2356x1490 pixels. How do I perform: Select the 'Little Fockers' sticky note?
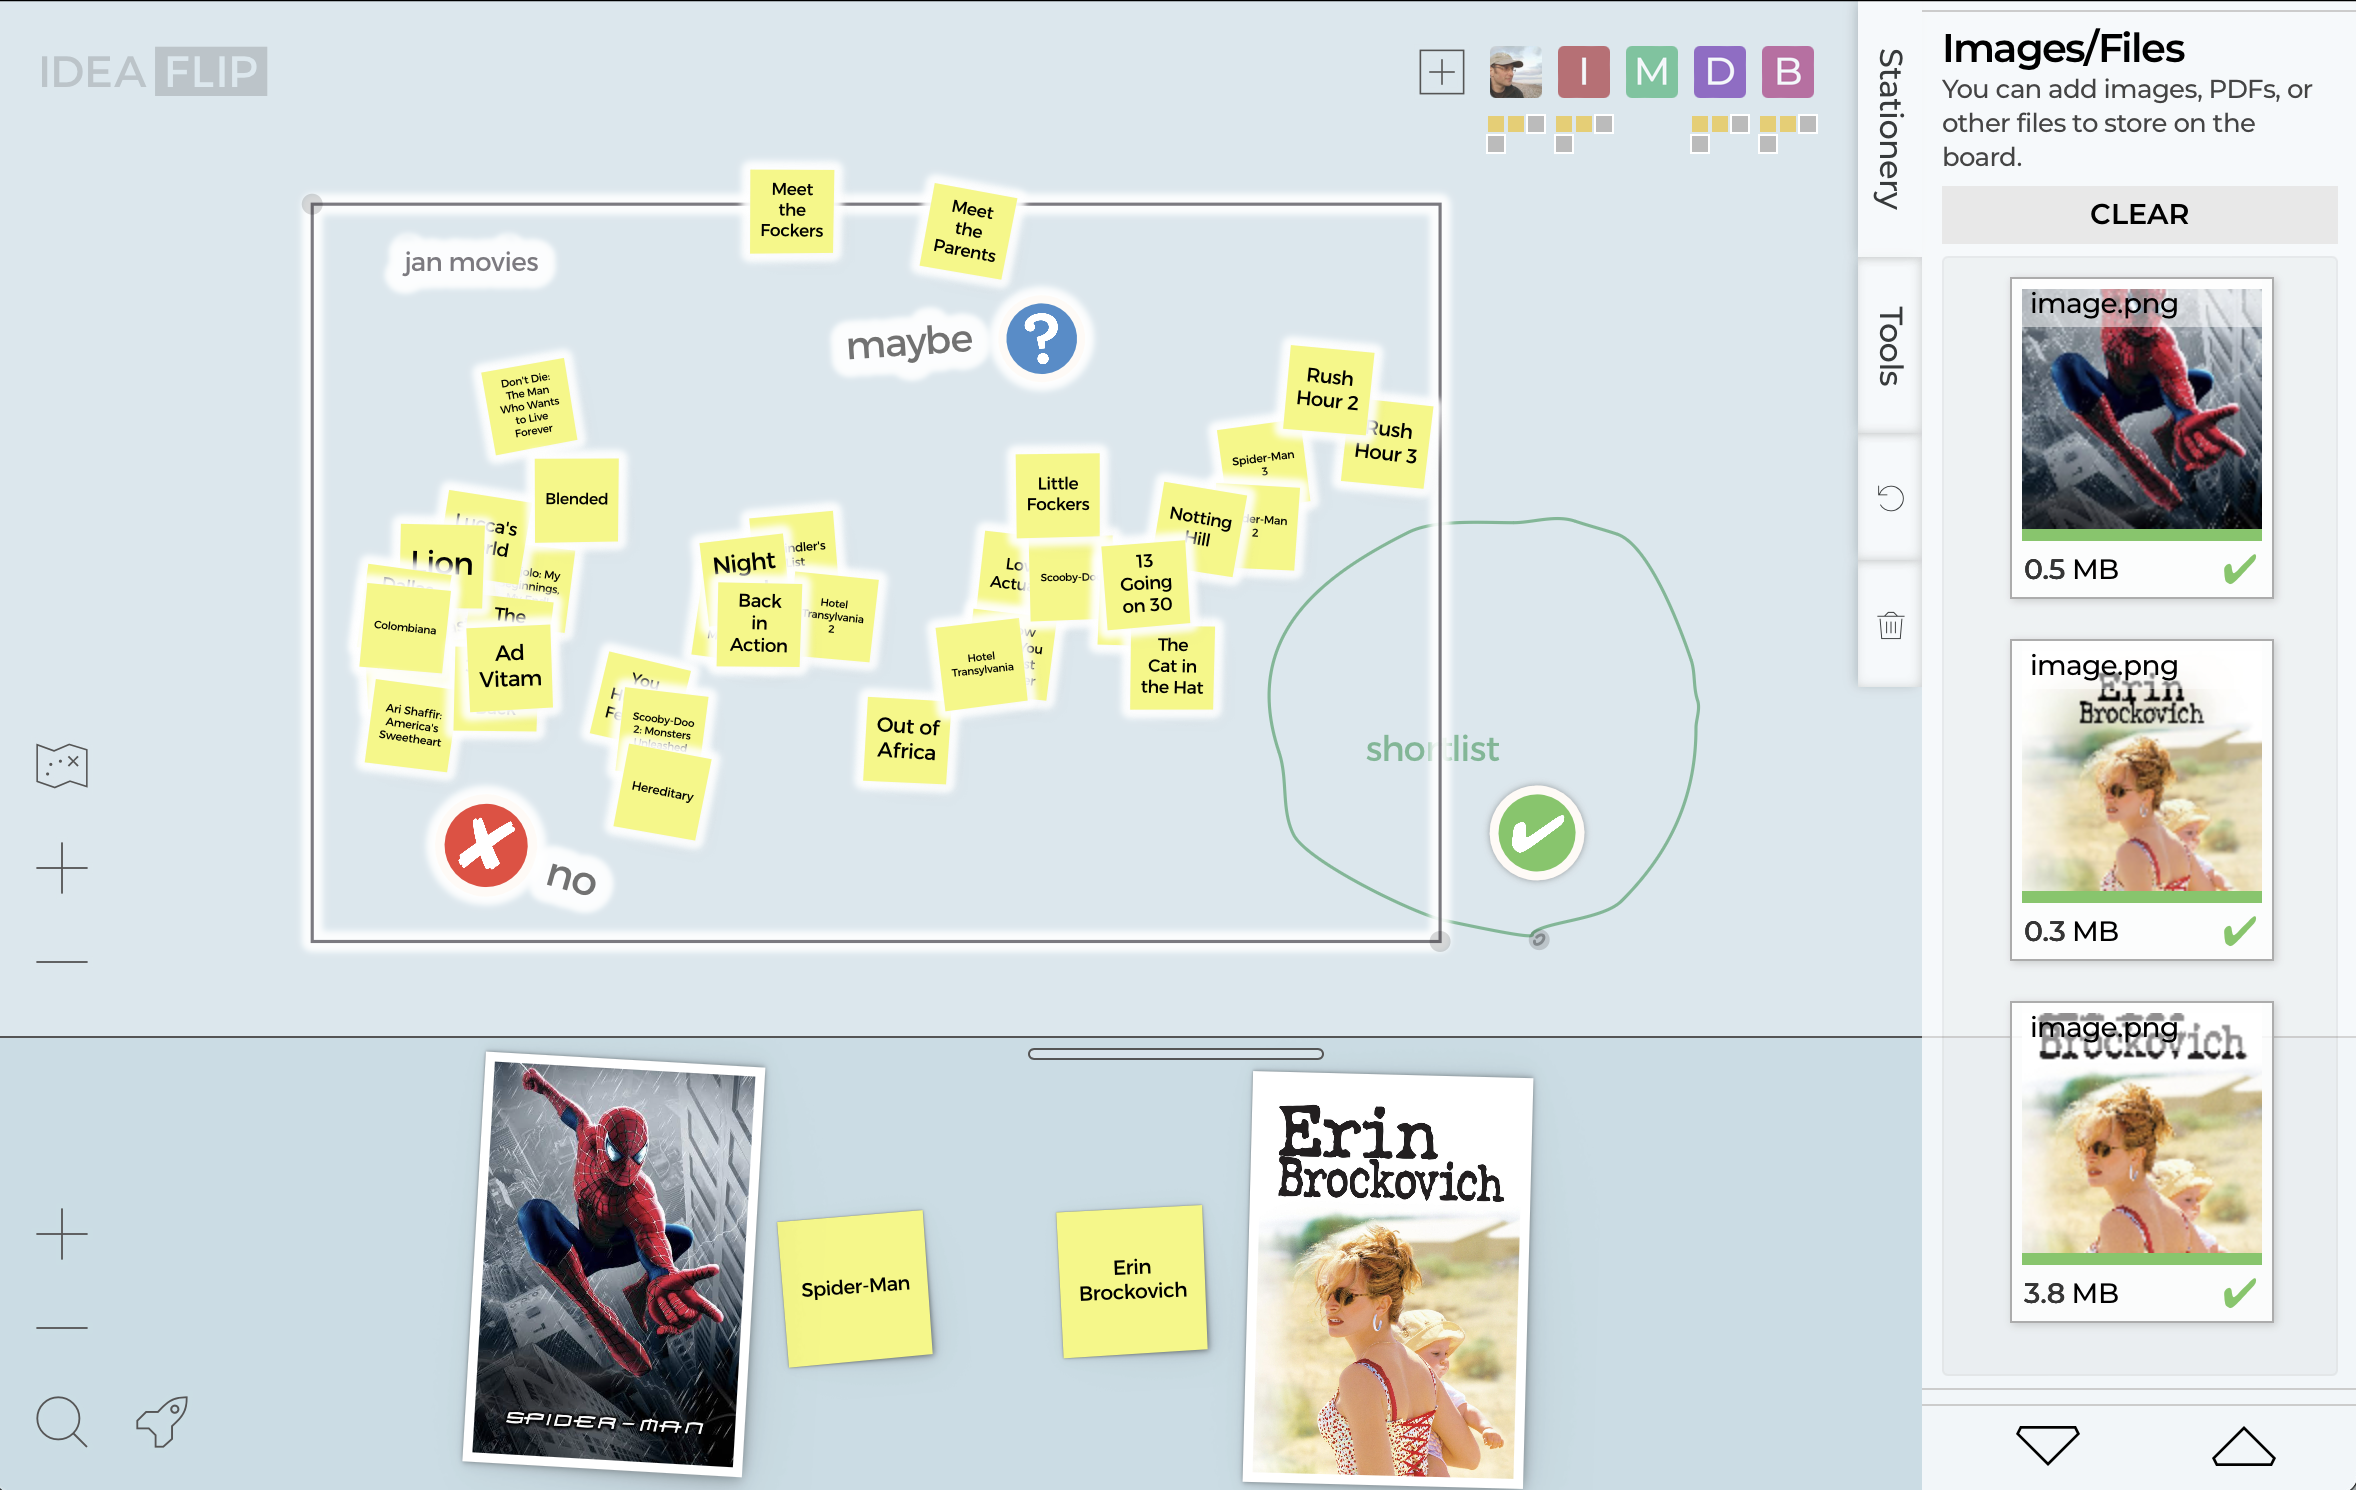pyautogui.click(x=1058, y=494)
